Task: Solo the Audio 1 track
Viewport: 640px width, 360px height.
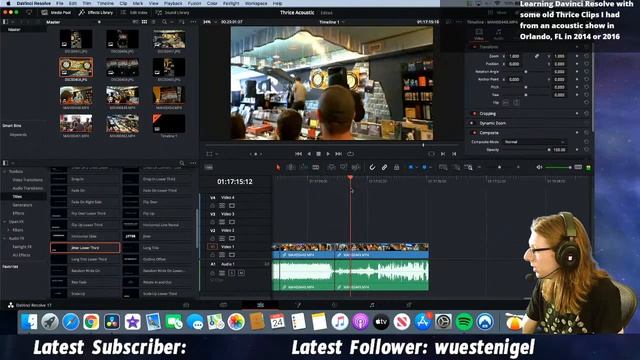Action: pyautogui.click(x=232, y=273)
